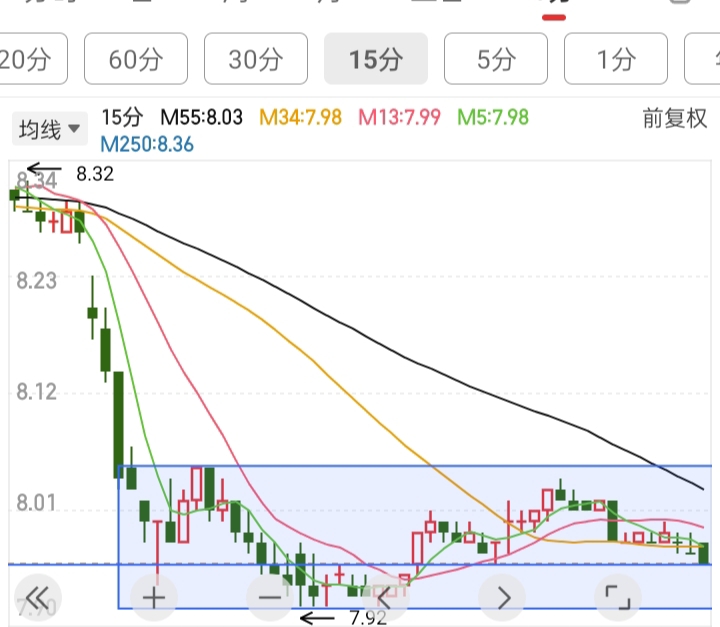Switch to the 60分 timeframe
720x627 pixels.
tap(136, 59)
